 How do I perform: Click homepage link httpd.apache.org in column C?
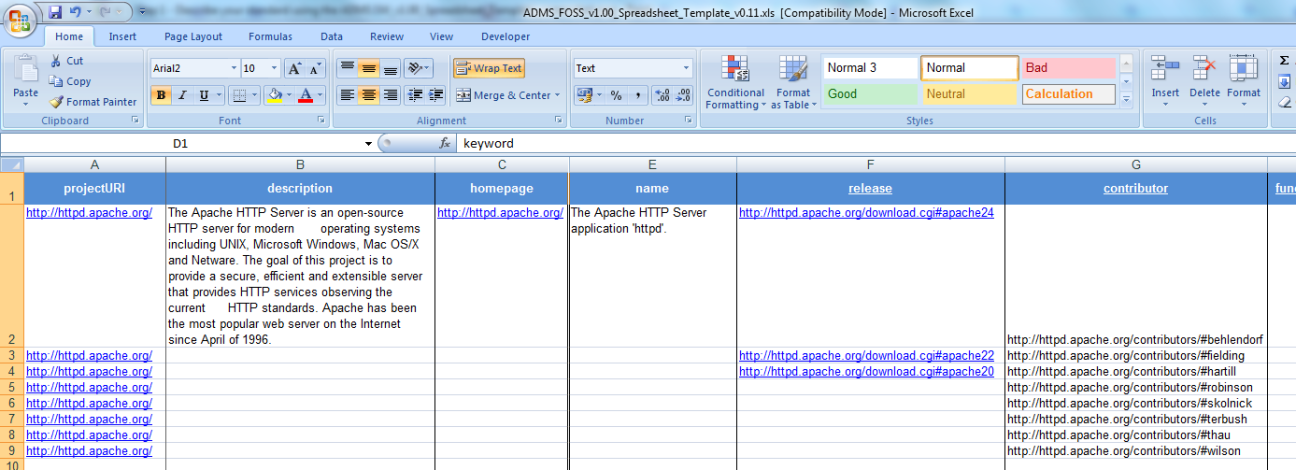500,212
